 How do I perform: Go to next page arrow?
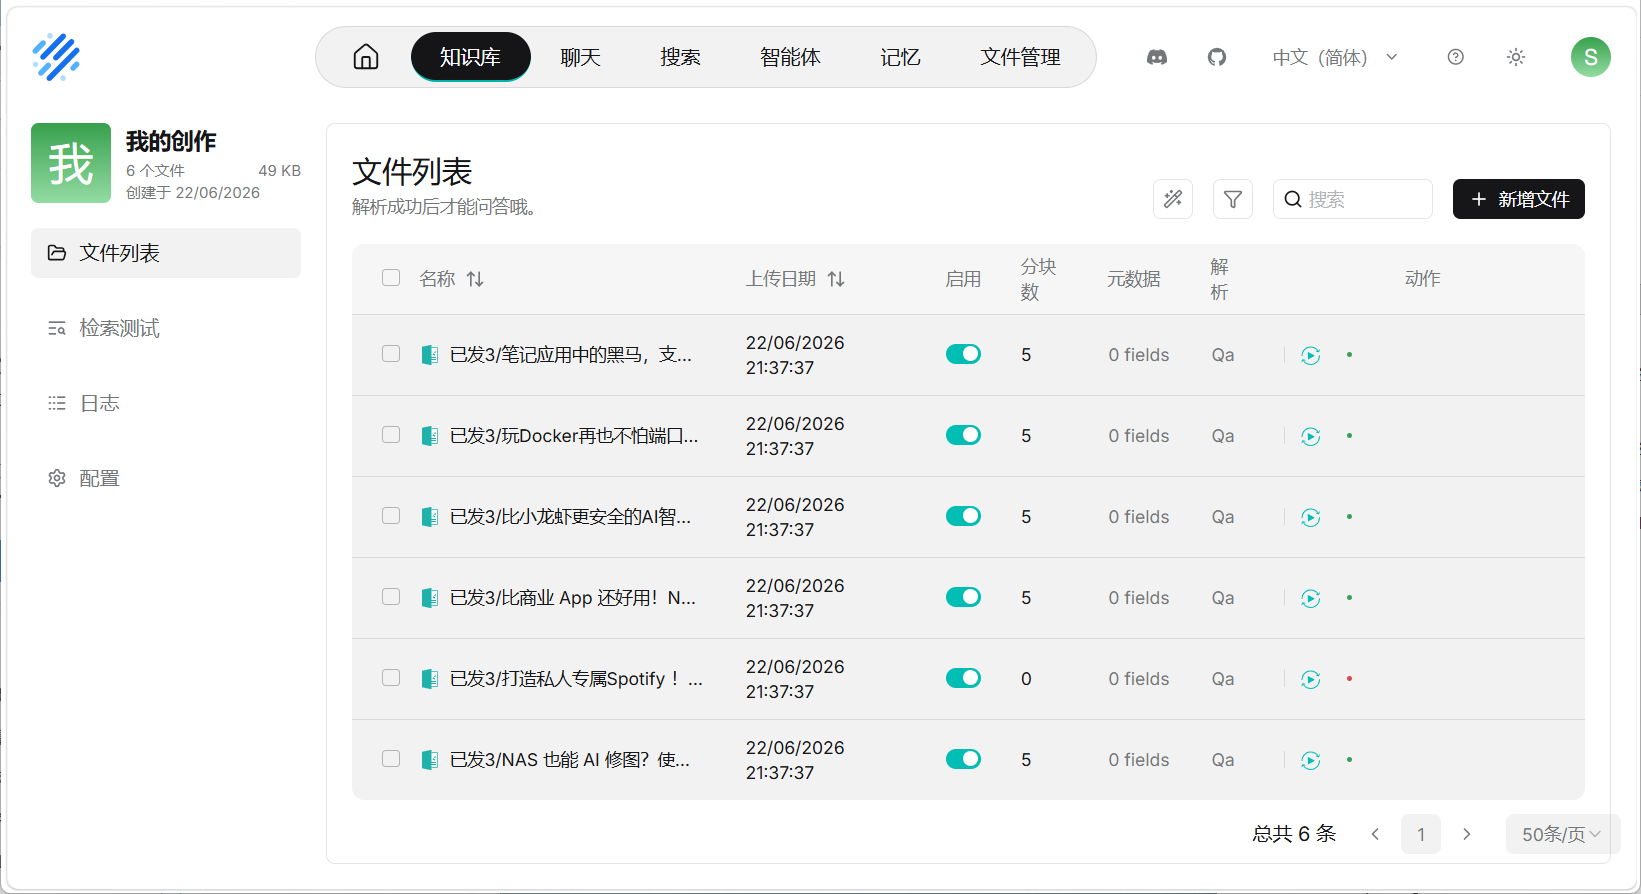coord(1467,834)
